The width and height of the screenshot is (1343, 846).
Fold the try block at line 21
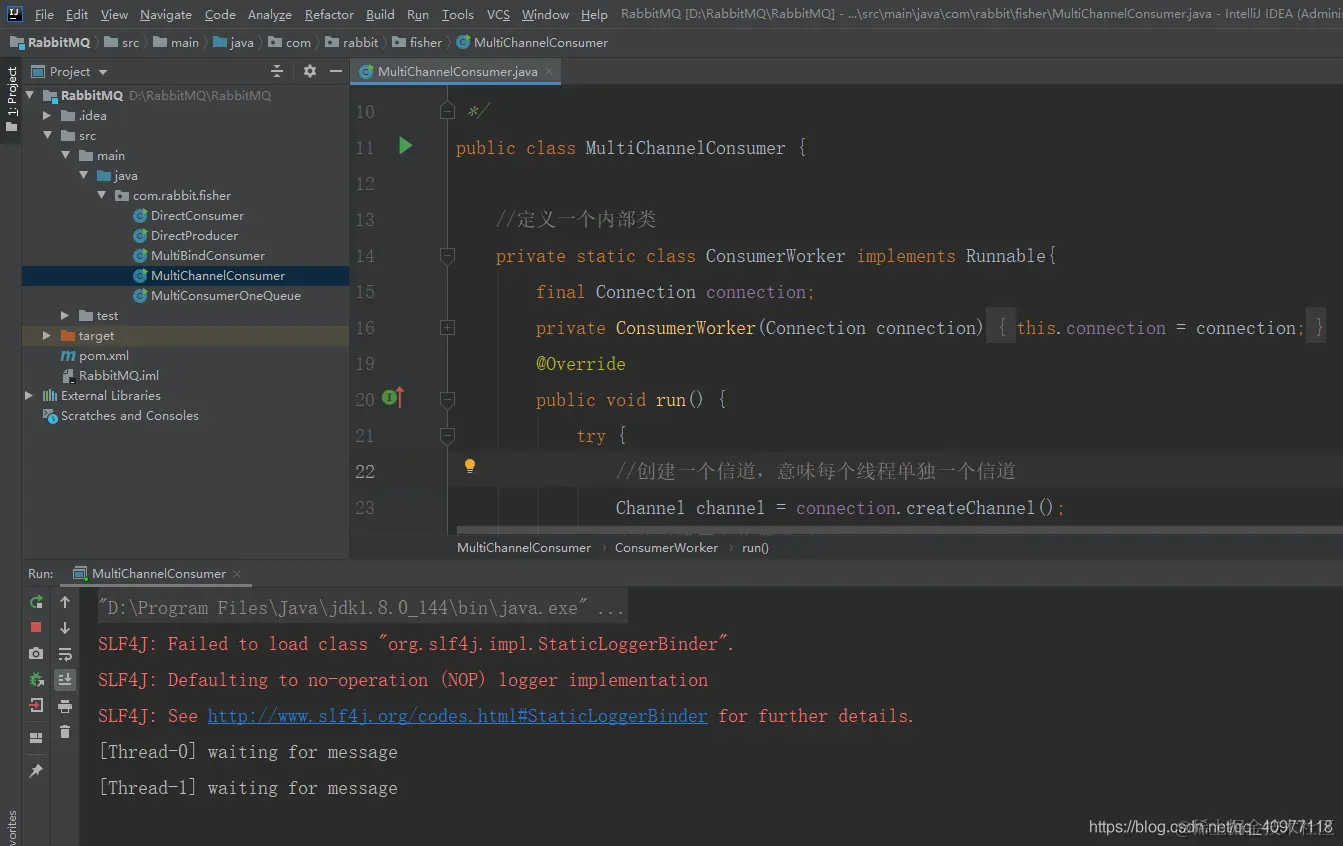click(x=447, y=435)
